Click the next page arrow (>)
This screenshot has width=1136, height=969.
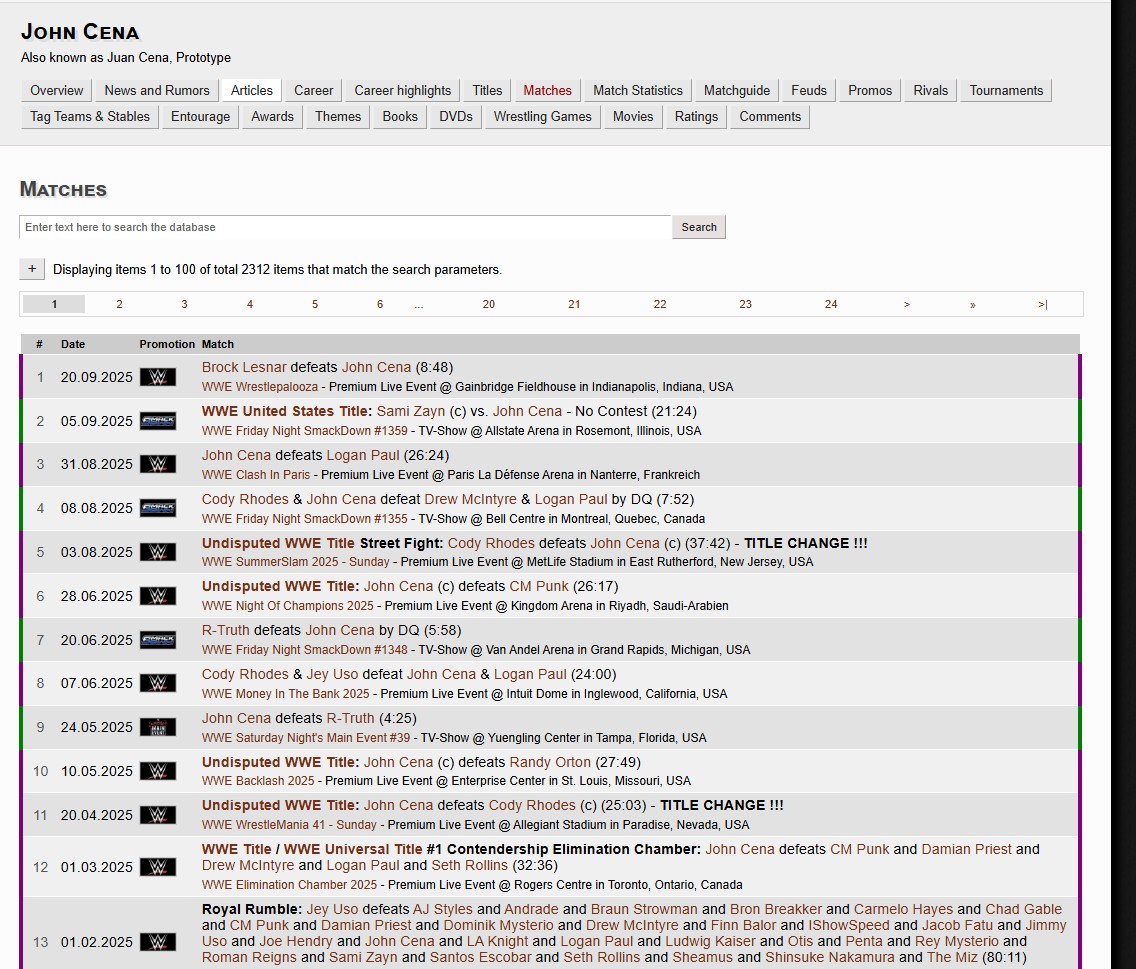906,304
